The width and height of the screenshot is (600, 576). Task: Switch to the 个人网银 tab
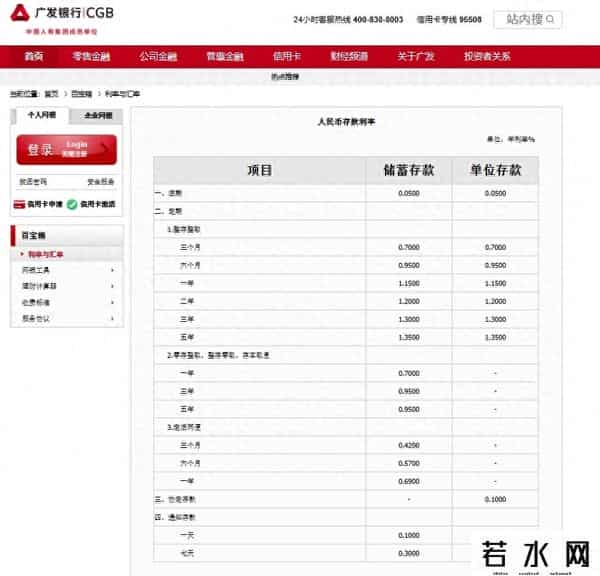coord(42,115)
